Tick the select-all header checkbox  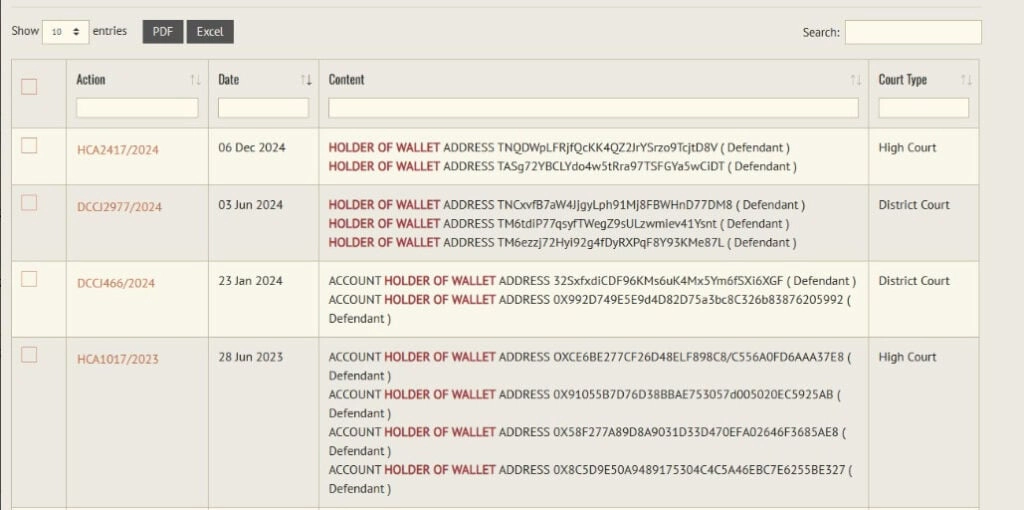(29, 87)
